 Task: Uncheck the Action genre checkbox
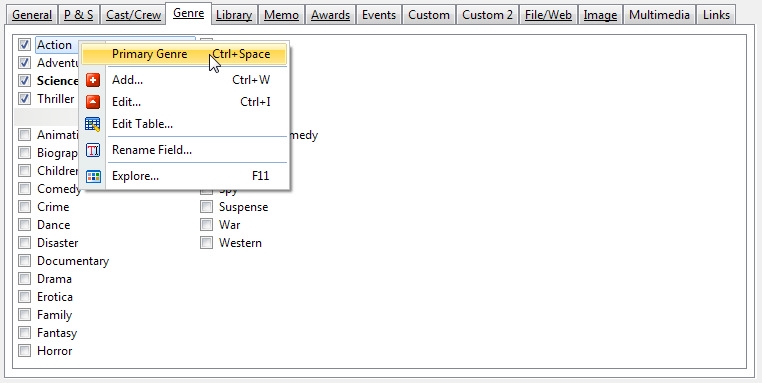pyautogui.click(x=24, y=45)
